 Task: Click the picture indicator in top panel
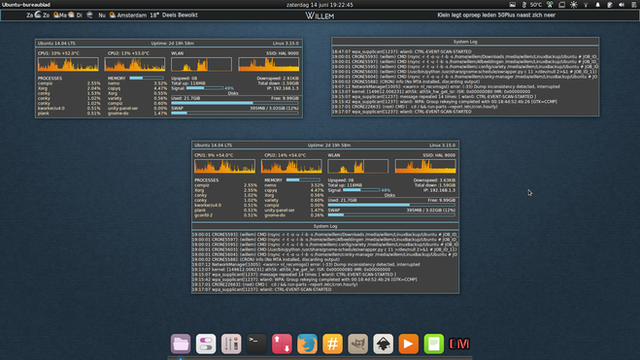point(512,5)
